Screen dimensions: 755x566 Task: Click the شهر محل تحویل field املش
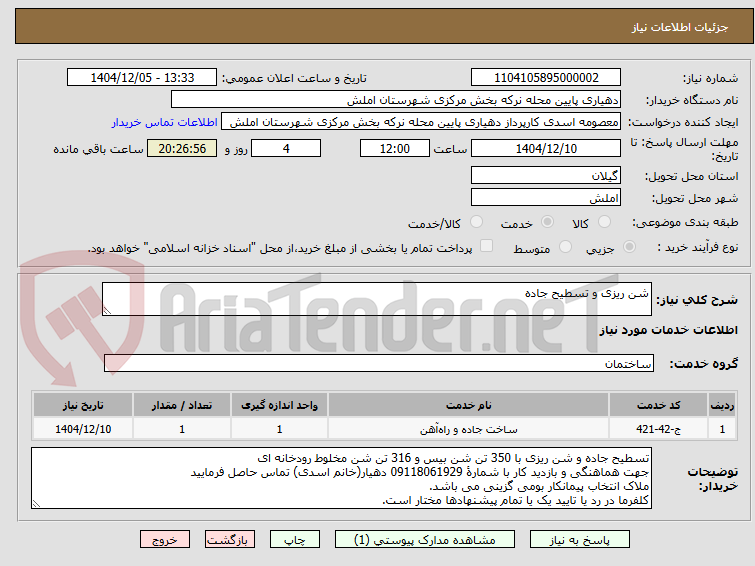click(546, 197)
